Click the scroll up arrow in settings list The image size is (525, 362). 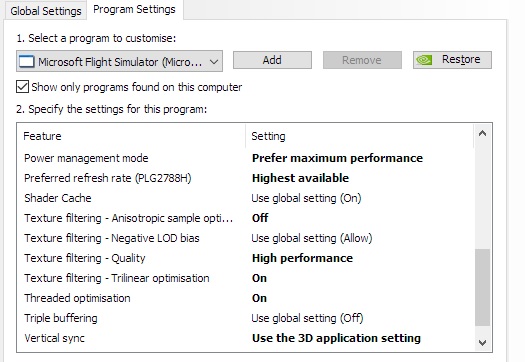click(x=482, y=134)
